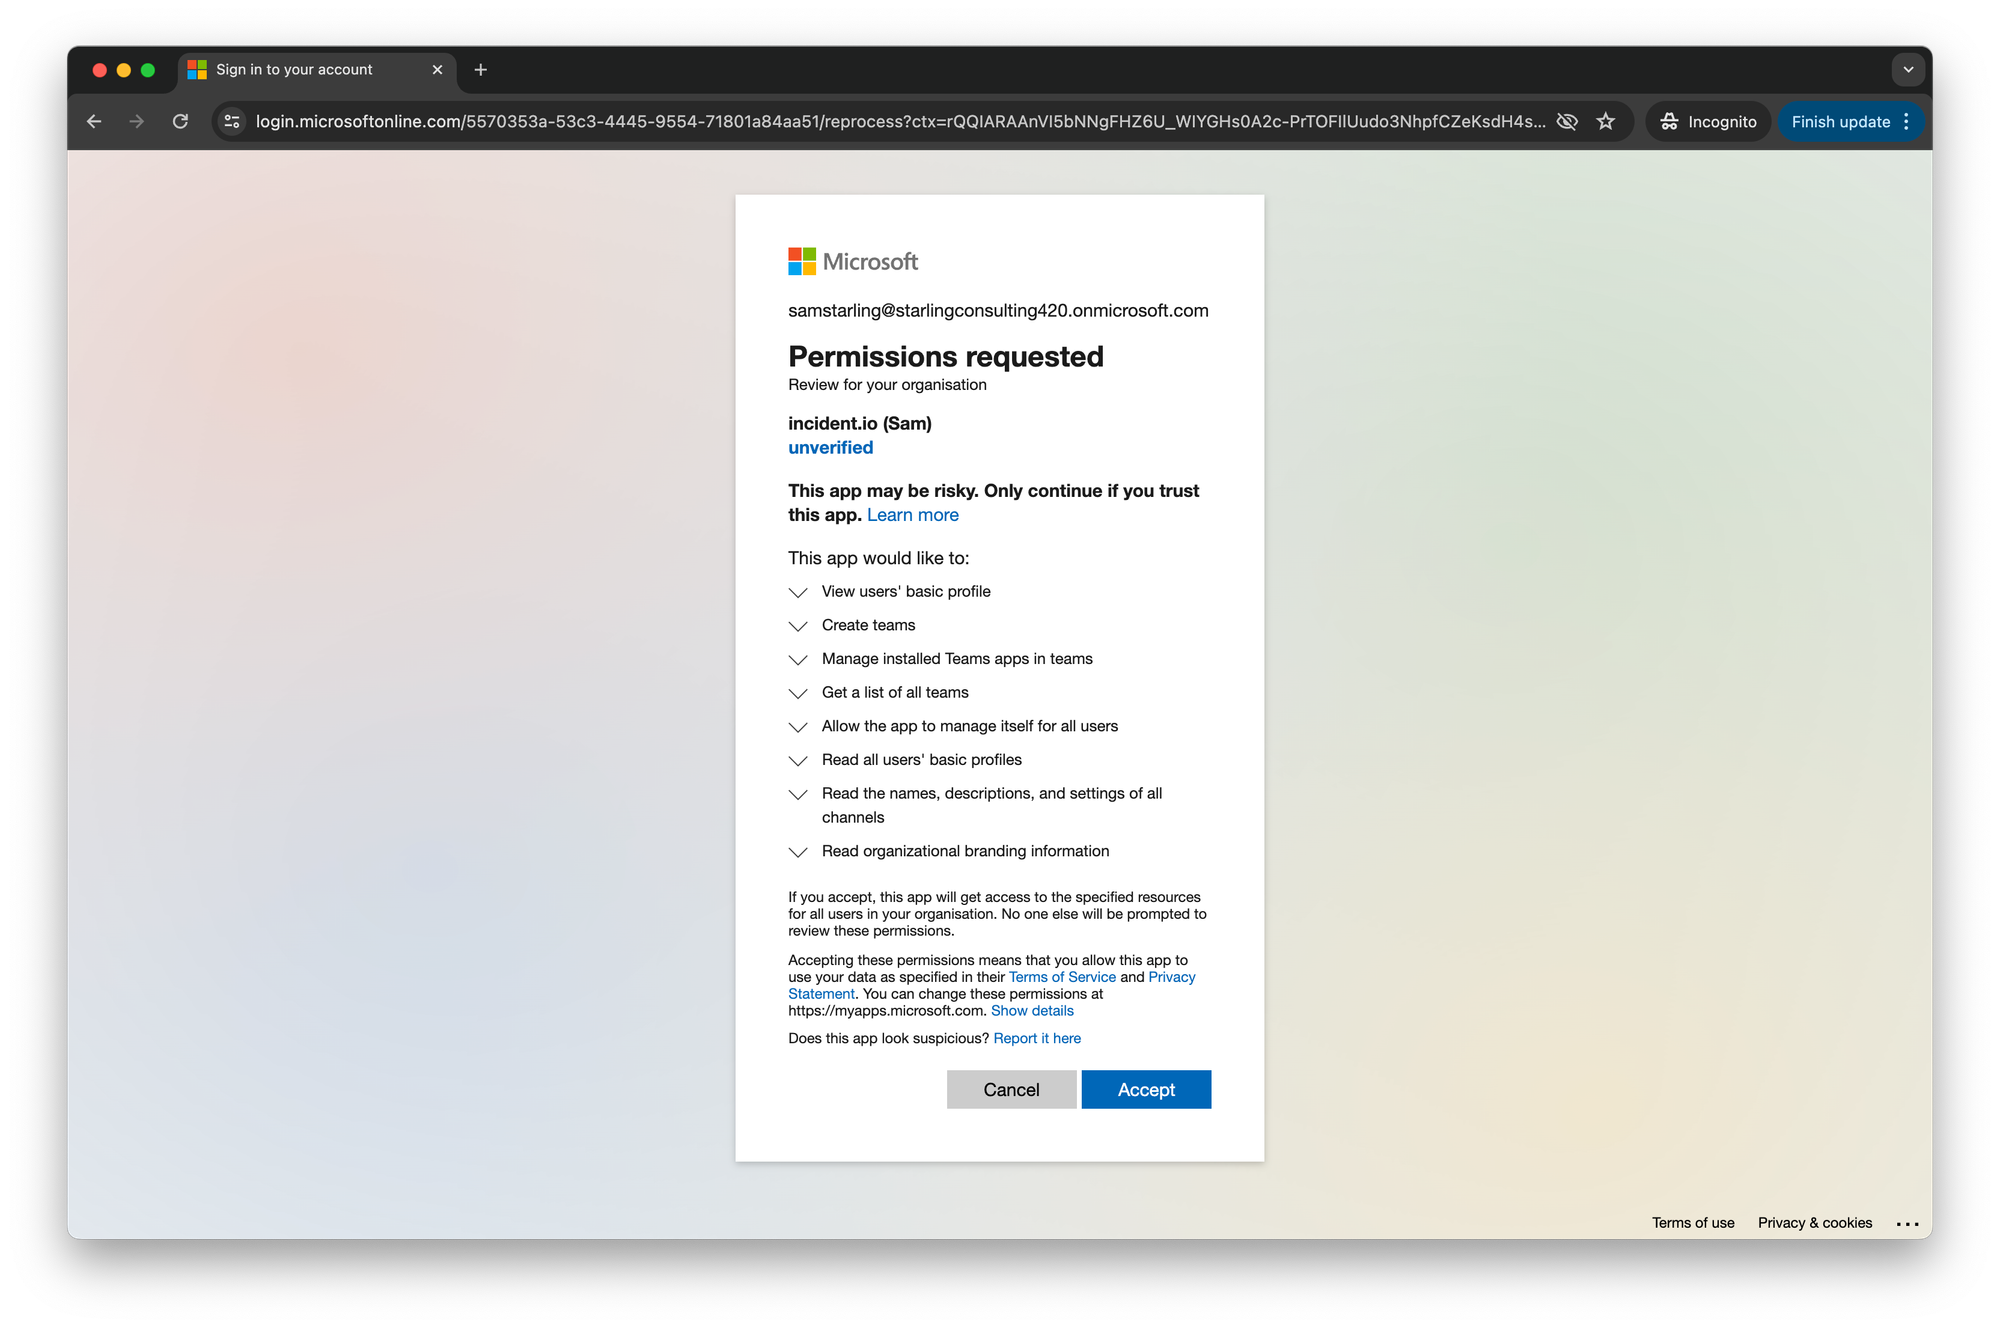This screenshot has width=2000, height=1328.
Task: Open the Incognito profile indicator
Action: [x=1708, y=121]
